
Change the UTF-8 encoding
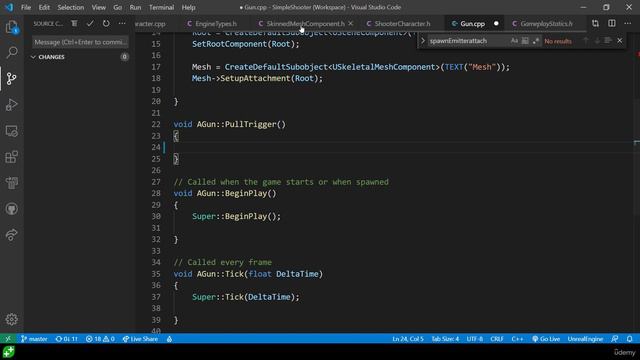tap(475, 339)
